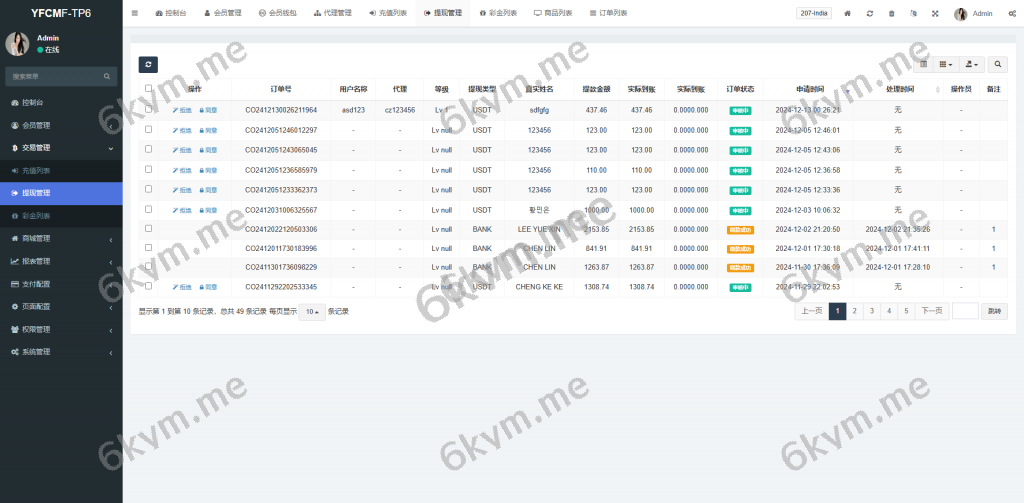This screenshot has width=1024, height=503.
Task: Click 拒绝 for order CO2412130026211964
Action: click(182, 110)
